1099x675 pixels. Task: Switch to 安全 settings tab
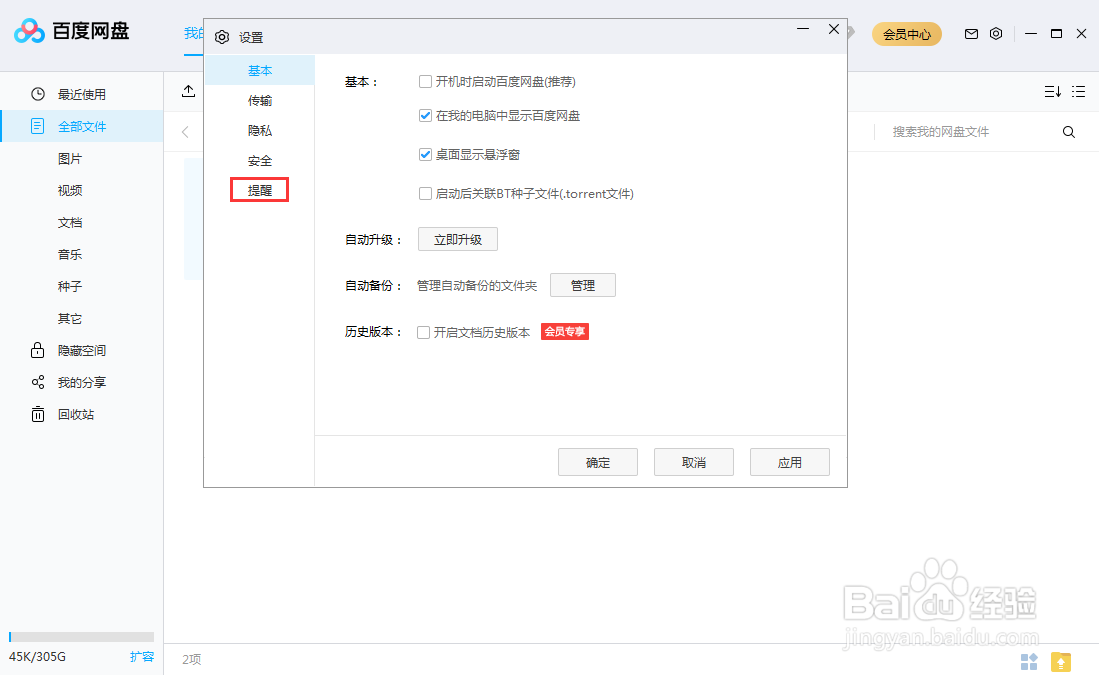[x=260, y=161]
